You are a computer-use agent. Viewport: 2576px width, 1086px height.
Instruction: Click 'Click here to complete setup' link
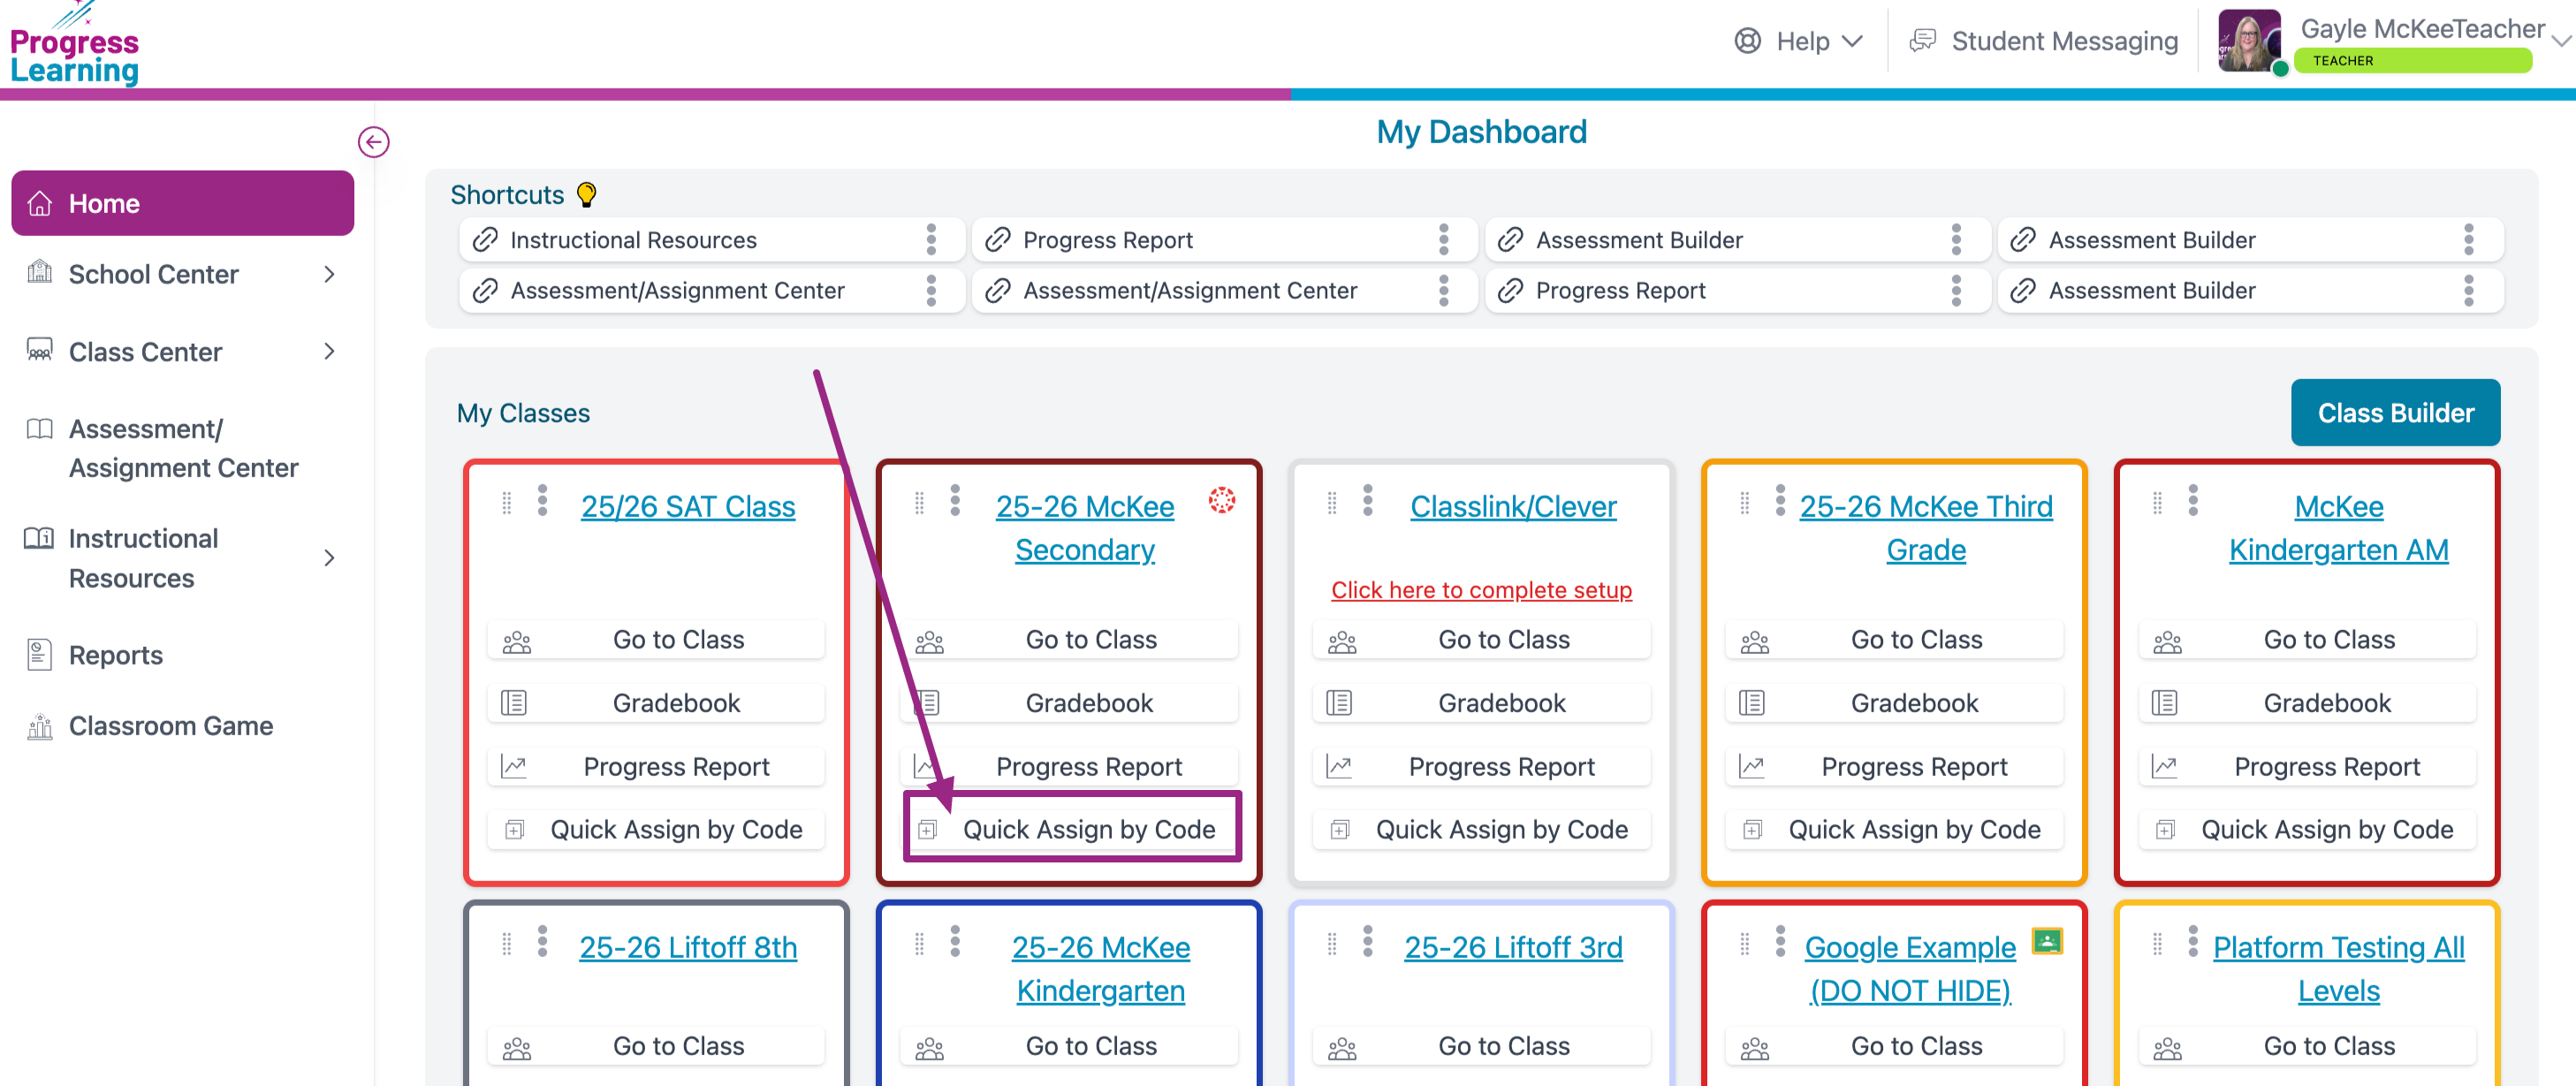tap(1480, 590)
